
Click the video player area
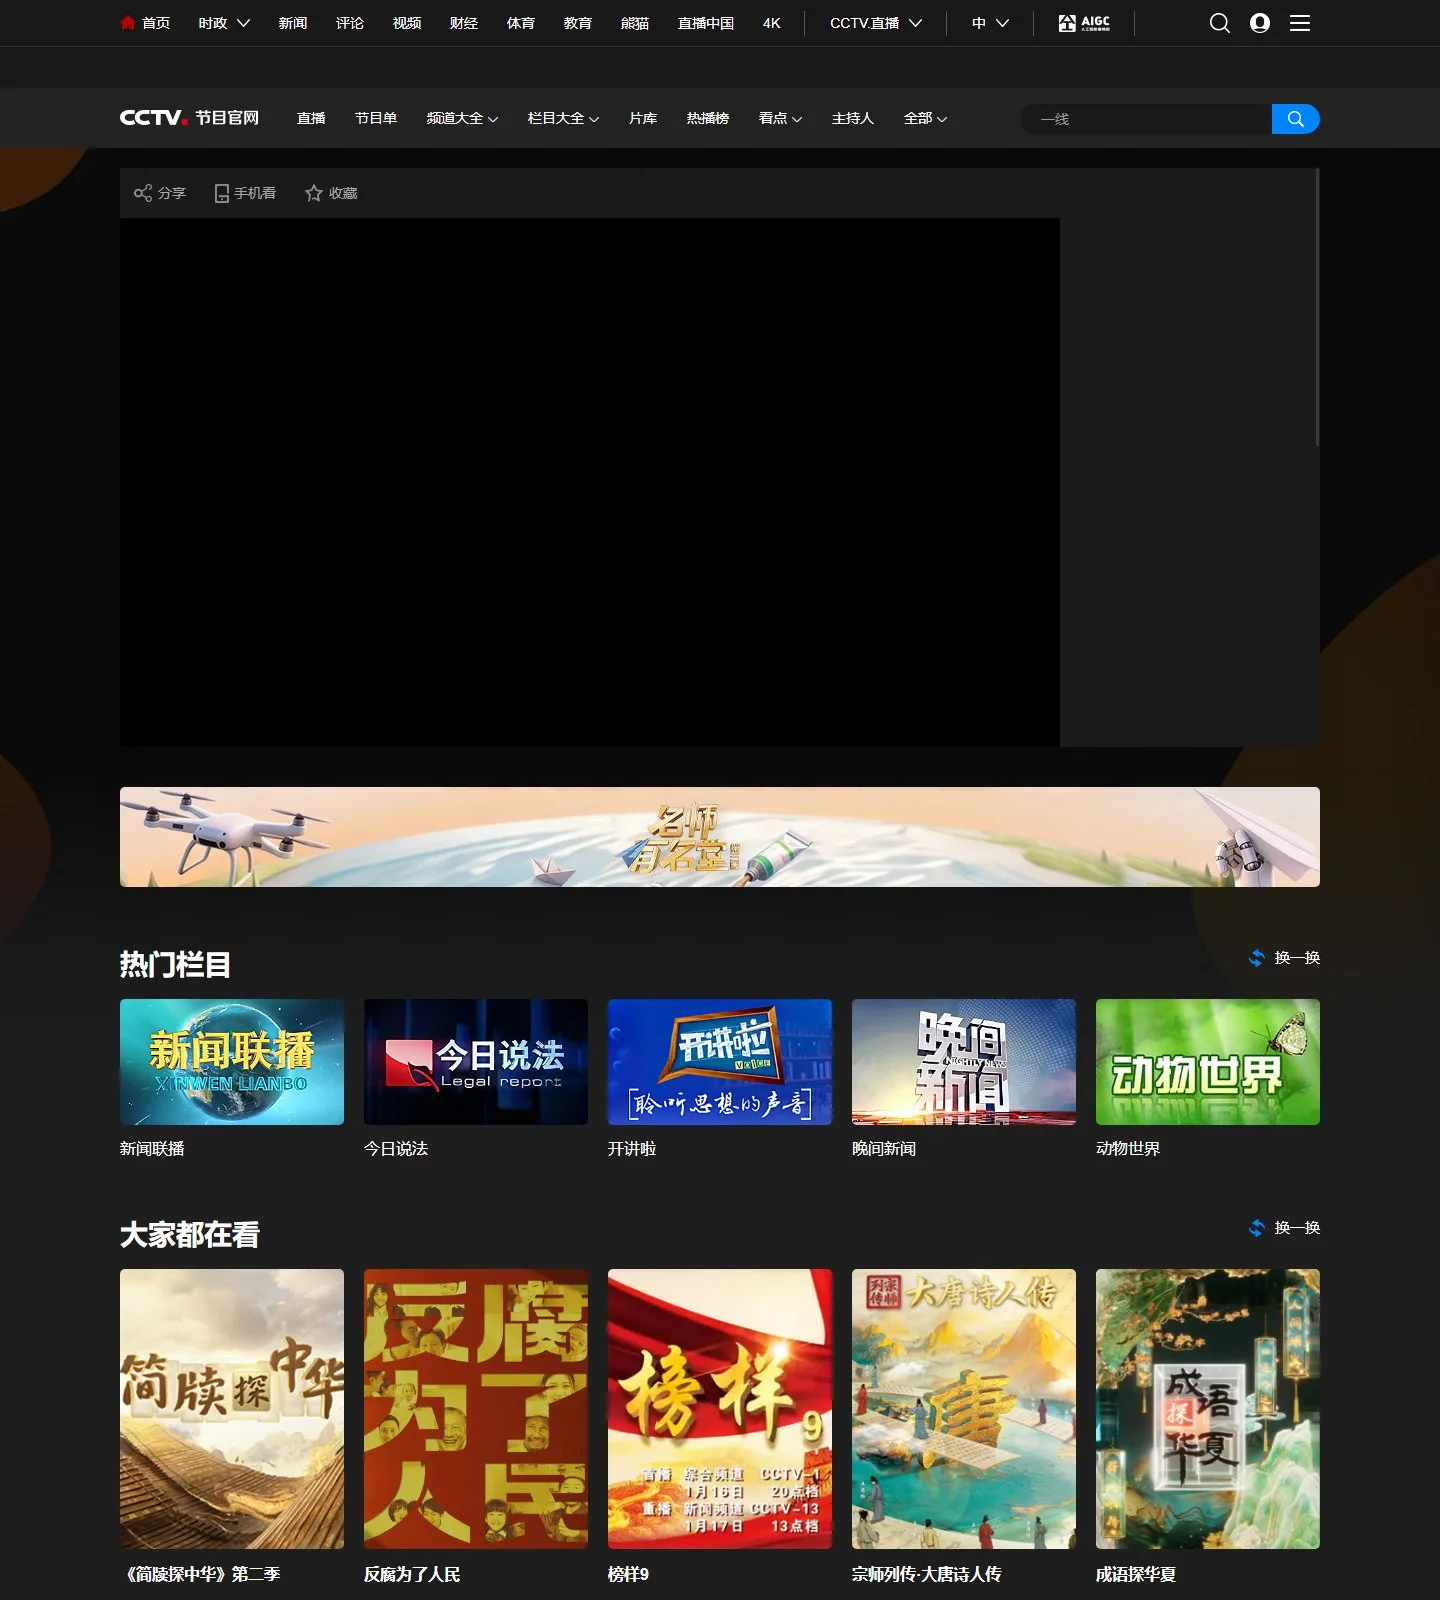coord(590,482)
